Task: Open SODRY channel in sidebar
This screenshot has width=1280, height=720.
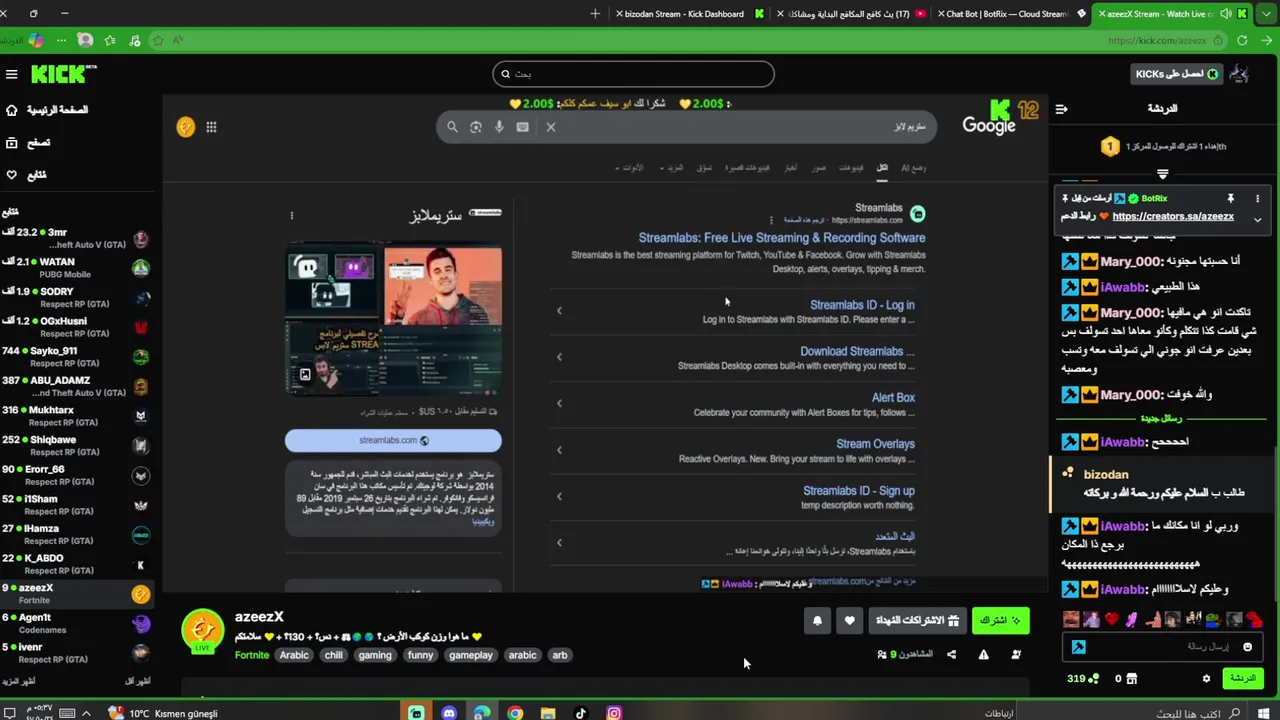Action: (x=75, y=298)
